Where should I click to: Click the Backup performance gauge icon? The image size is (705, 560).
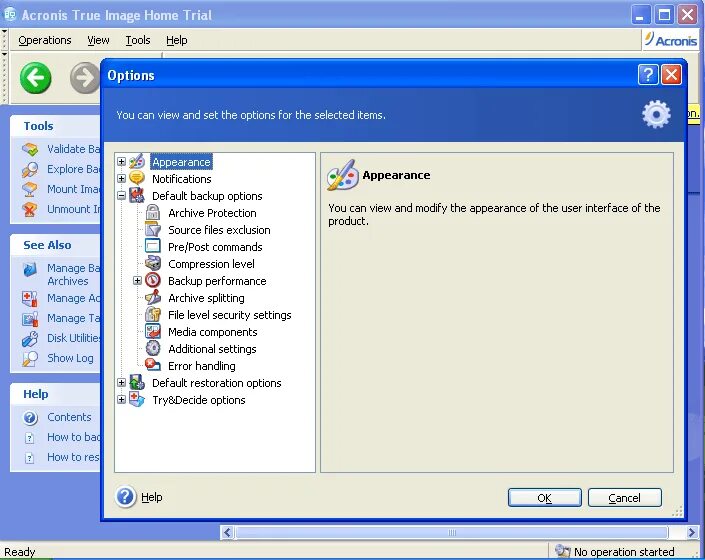pos(153,280)
